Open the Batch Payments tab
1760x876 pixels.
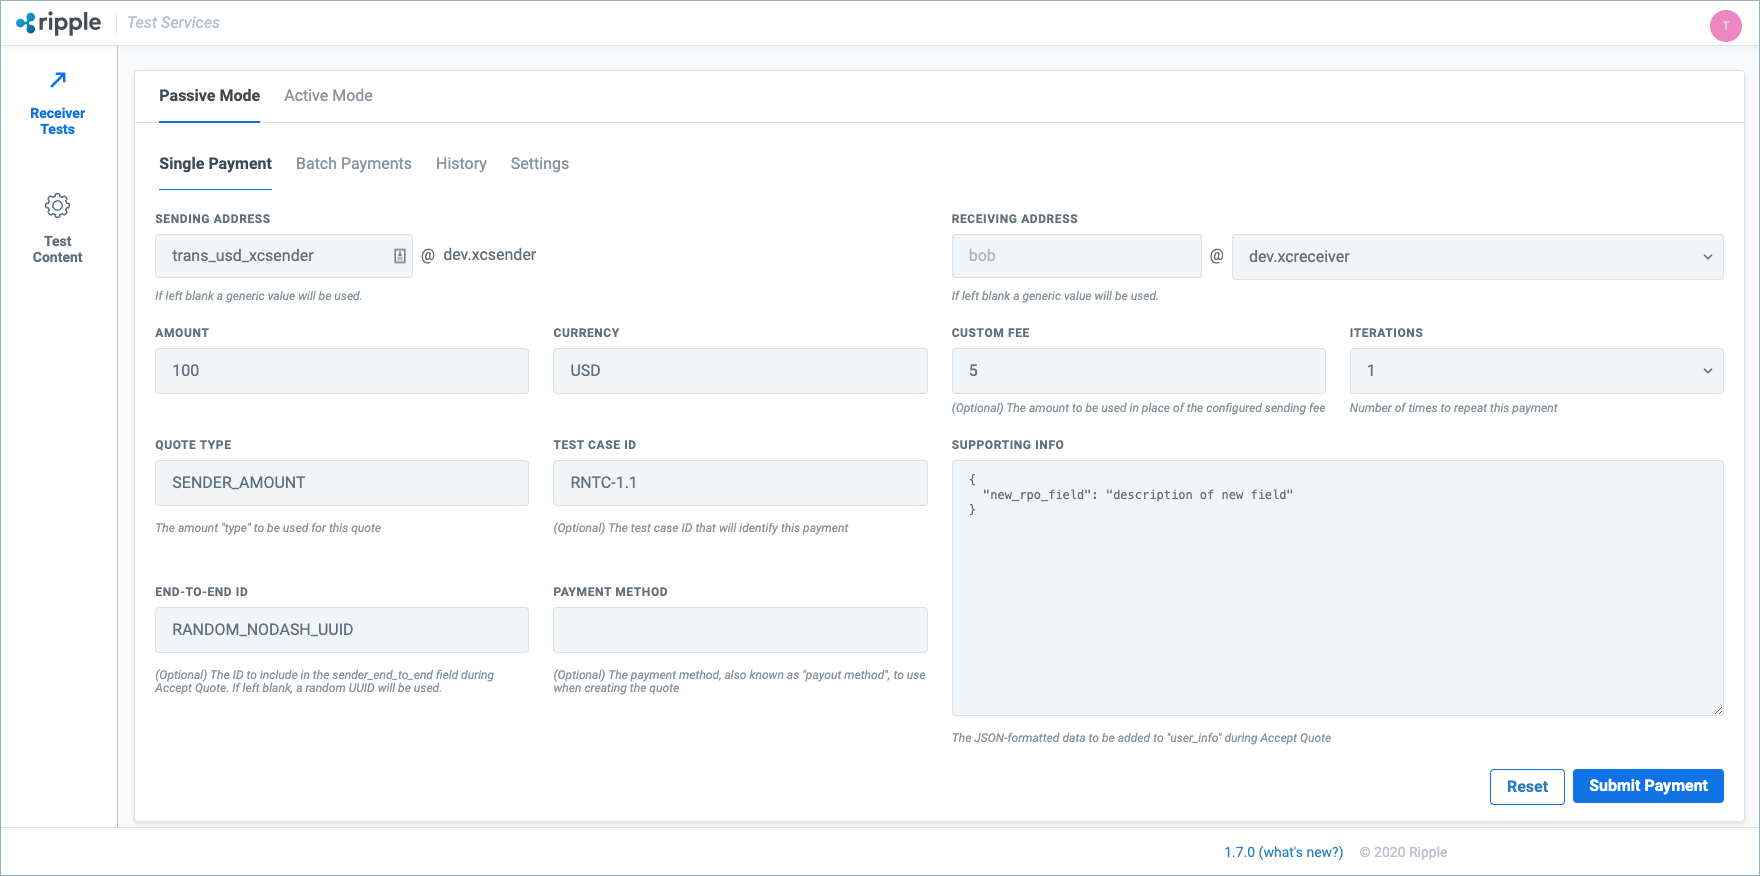pos(353,164)
